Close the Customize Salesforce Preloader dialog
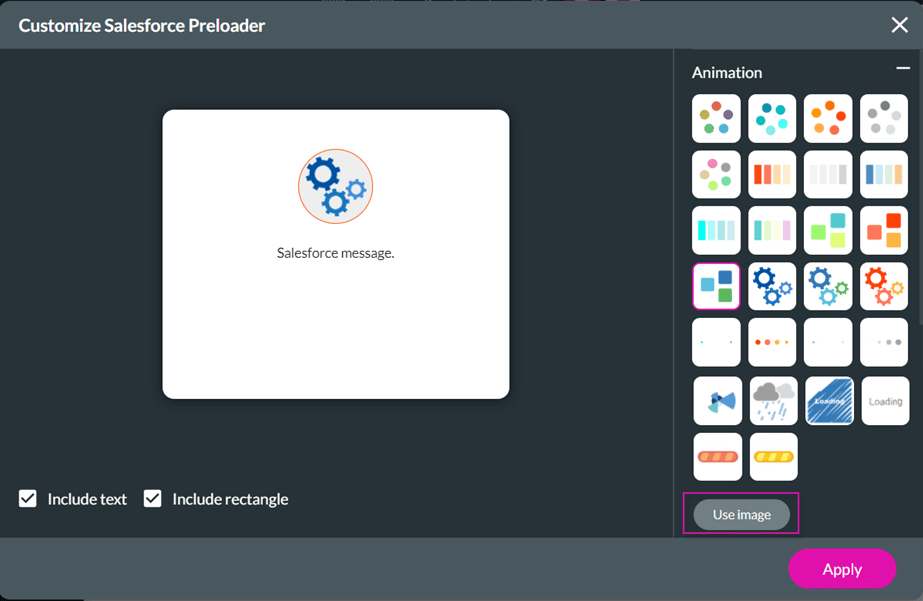The image size is (923, 601). point(899,25)
